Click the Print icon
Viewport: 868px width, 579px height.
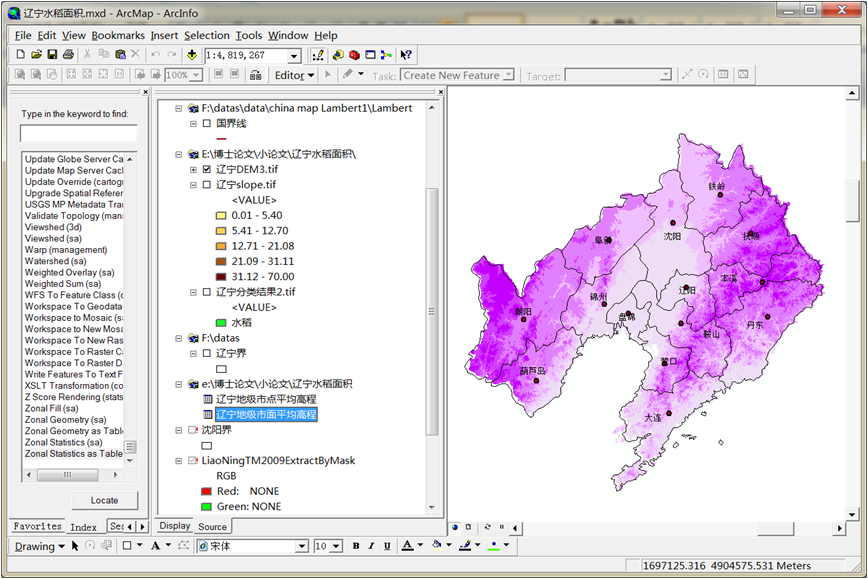click(68, 54)
